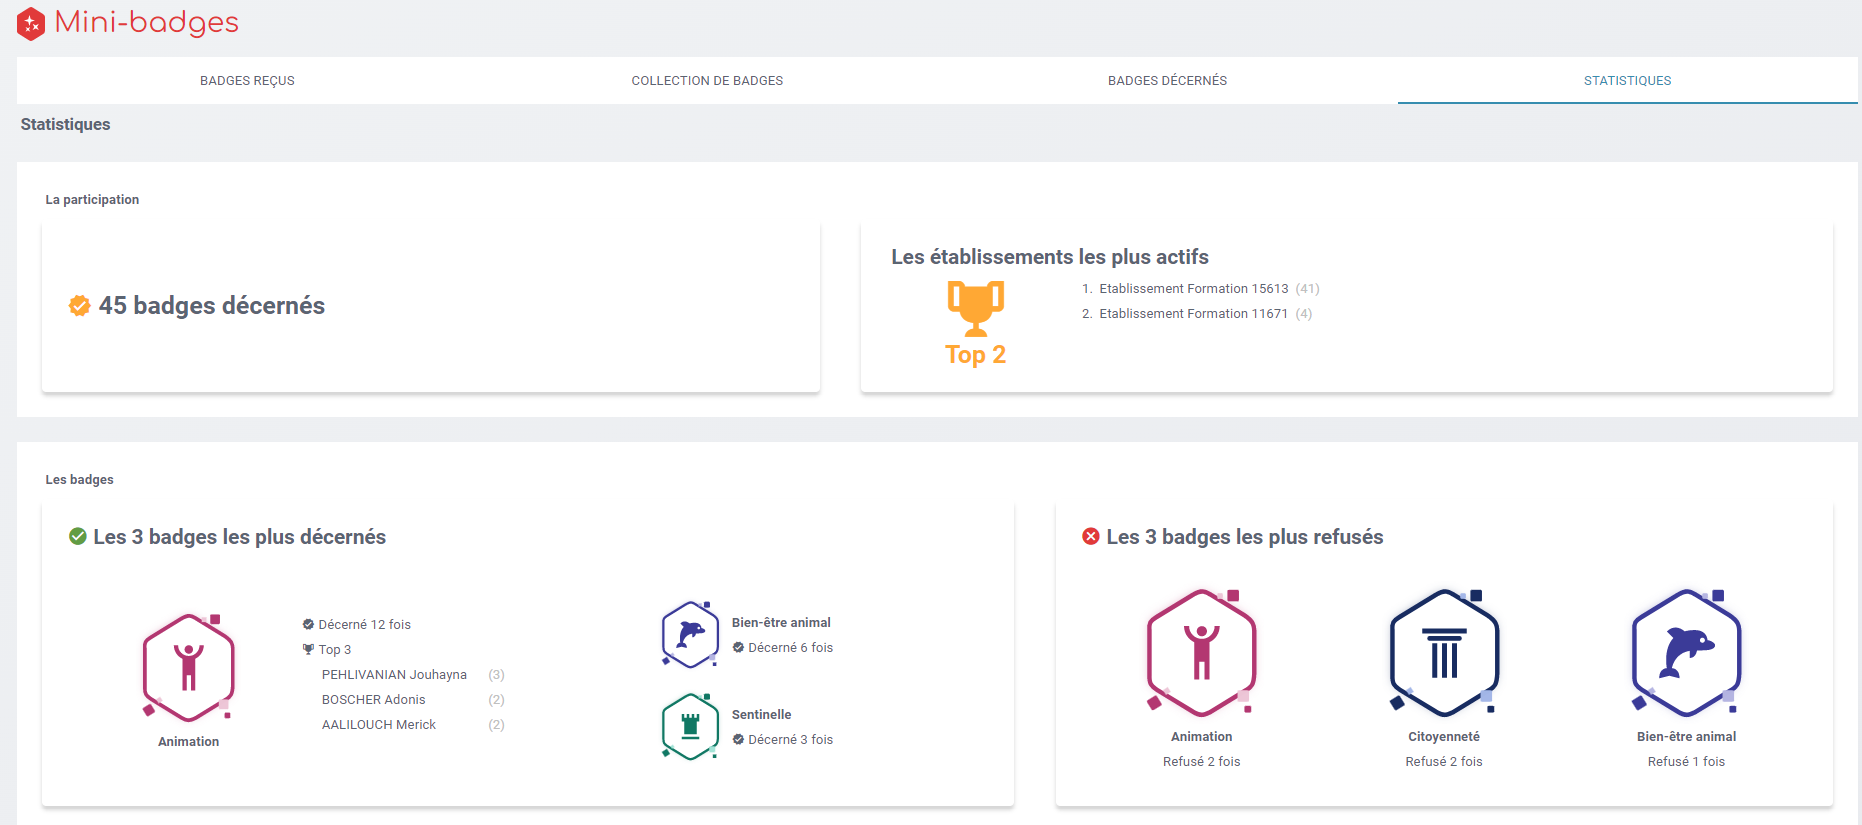Click the Mini-badges app logo icon
1862x825 pixels.
pos(31,23)
